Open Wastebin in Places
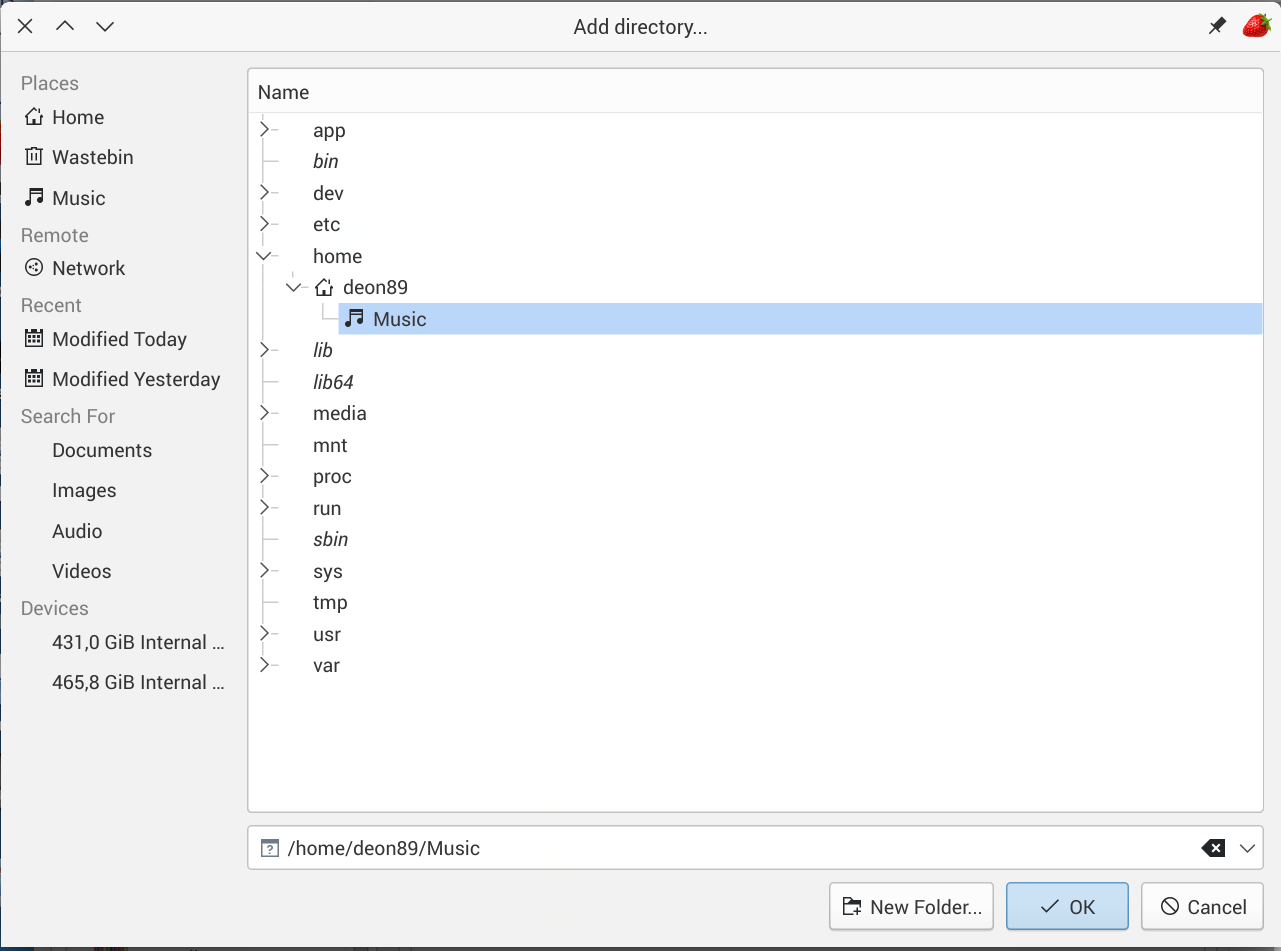 pyautogui.click(x=93, y=157)
